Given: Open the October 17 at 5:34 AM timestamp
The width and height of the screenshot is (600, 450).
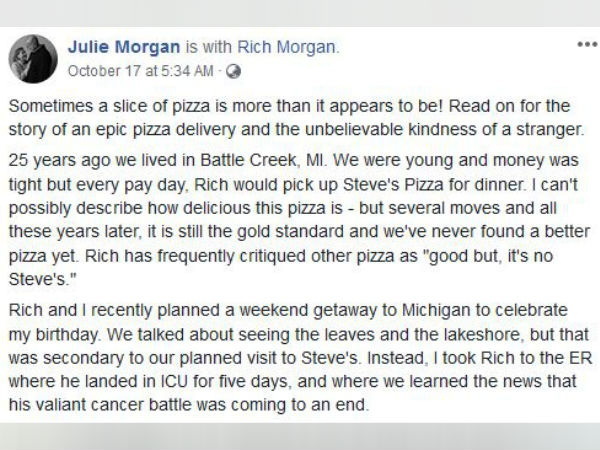Looking at the screenshot, I should (141, 71).
